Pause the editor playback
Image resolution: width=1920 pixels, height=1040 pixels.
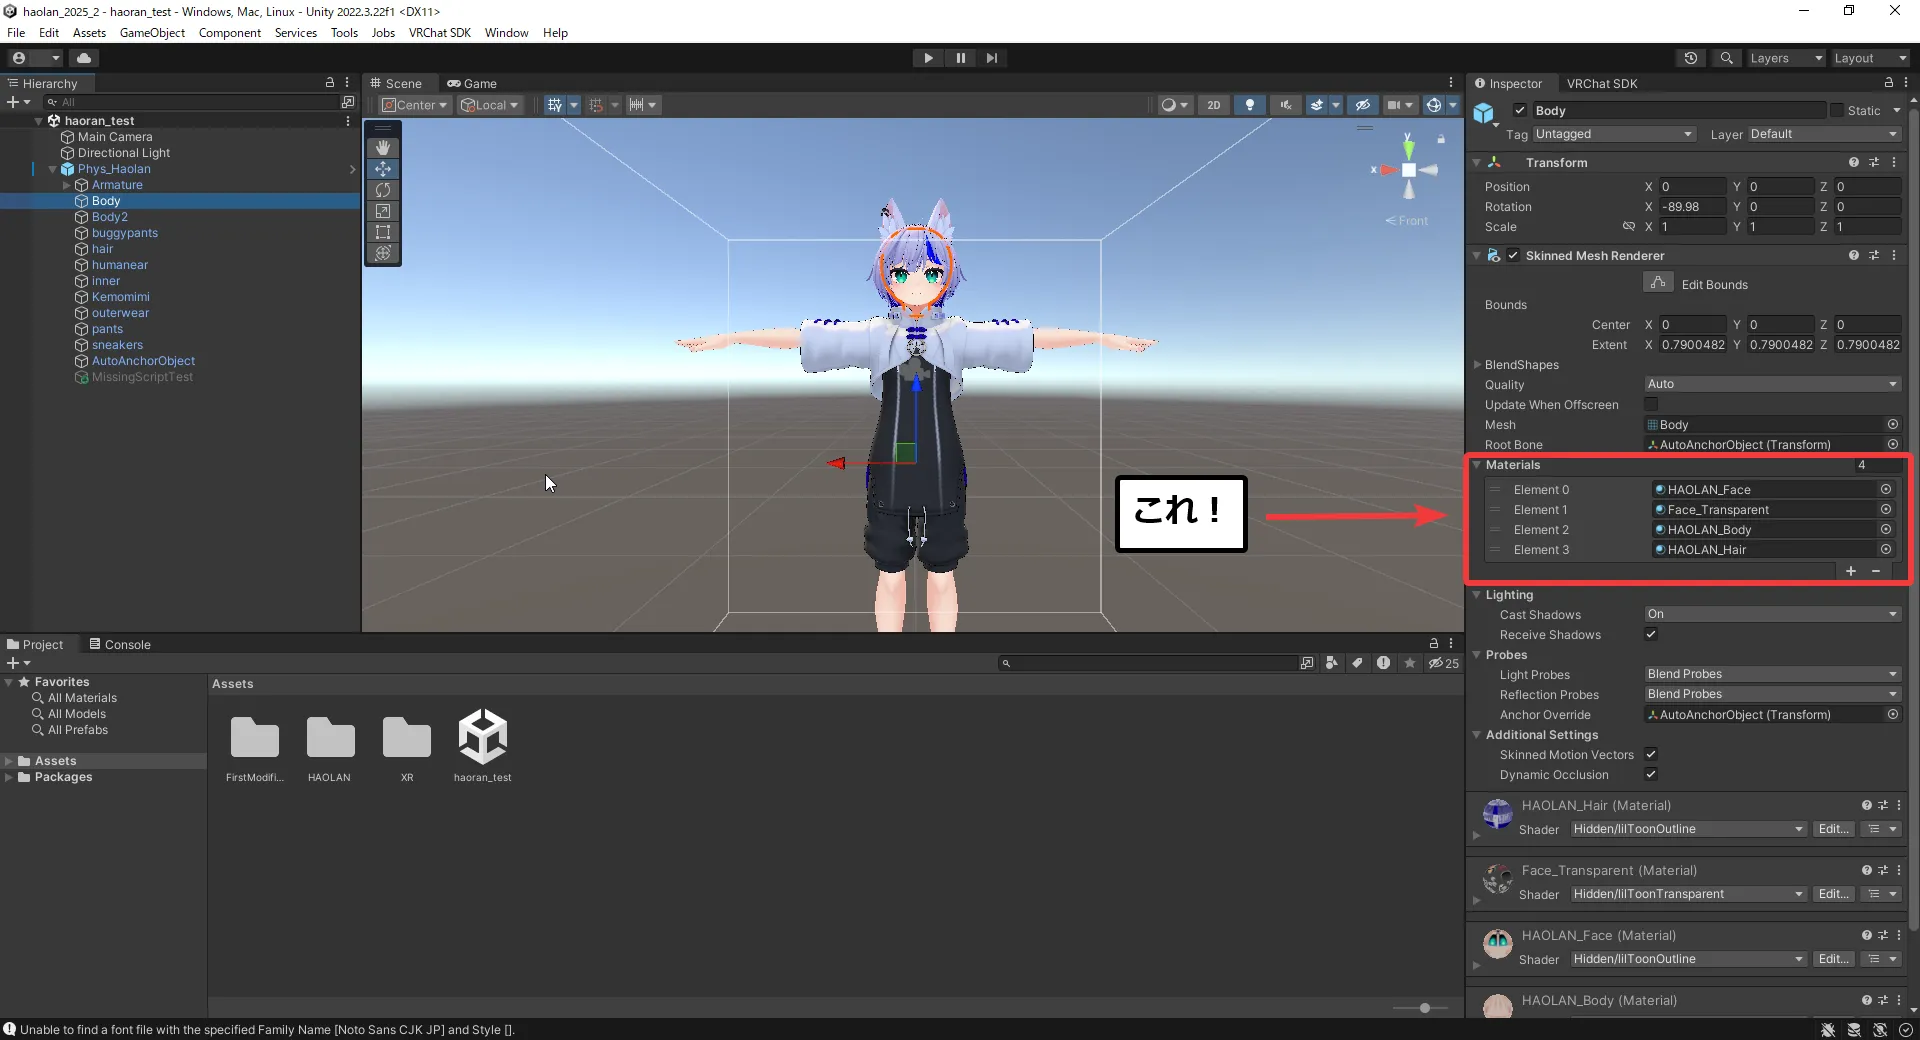coord(960,58)
